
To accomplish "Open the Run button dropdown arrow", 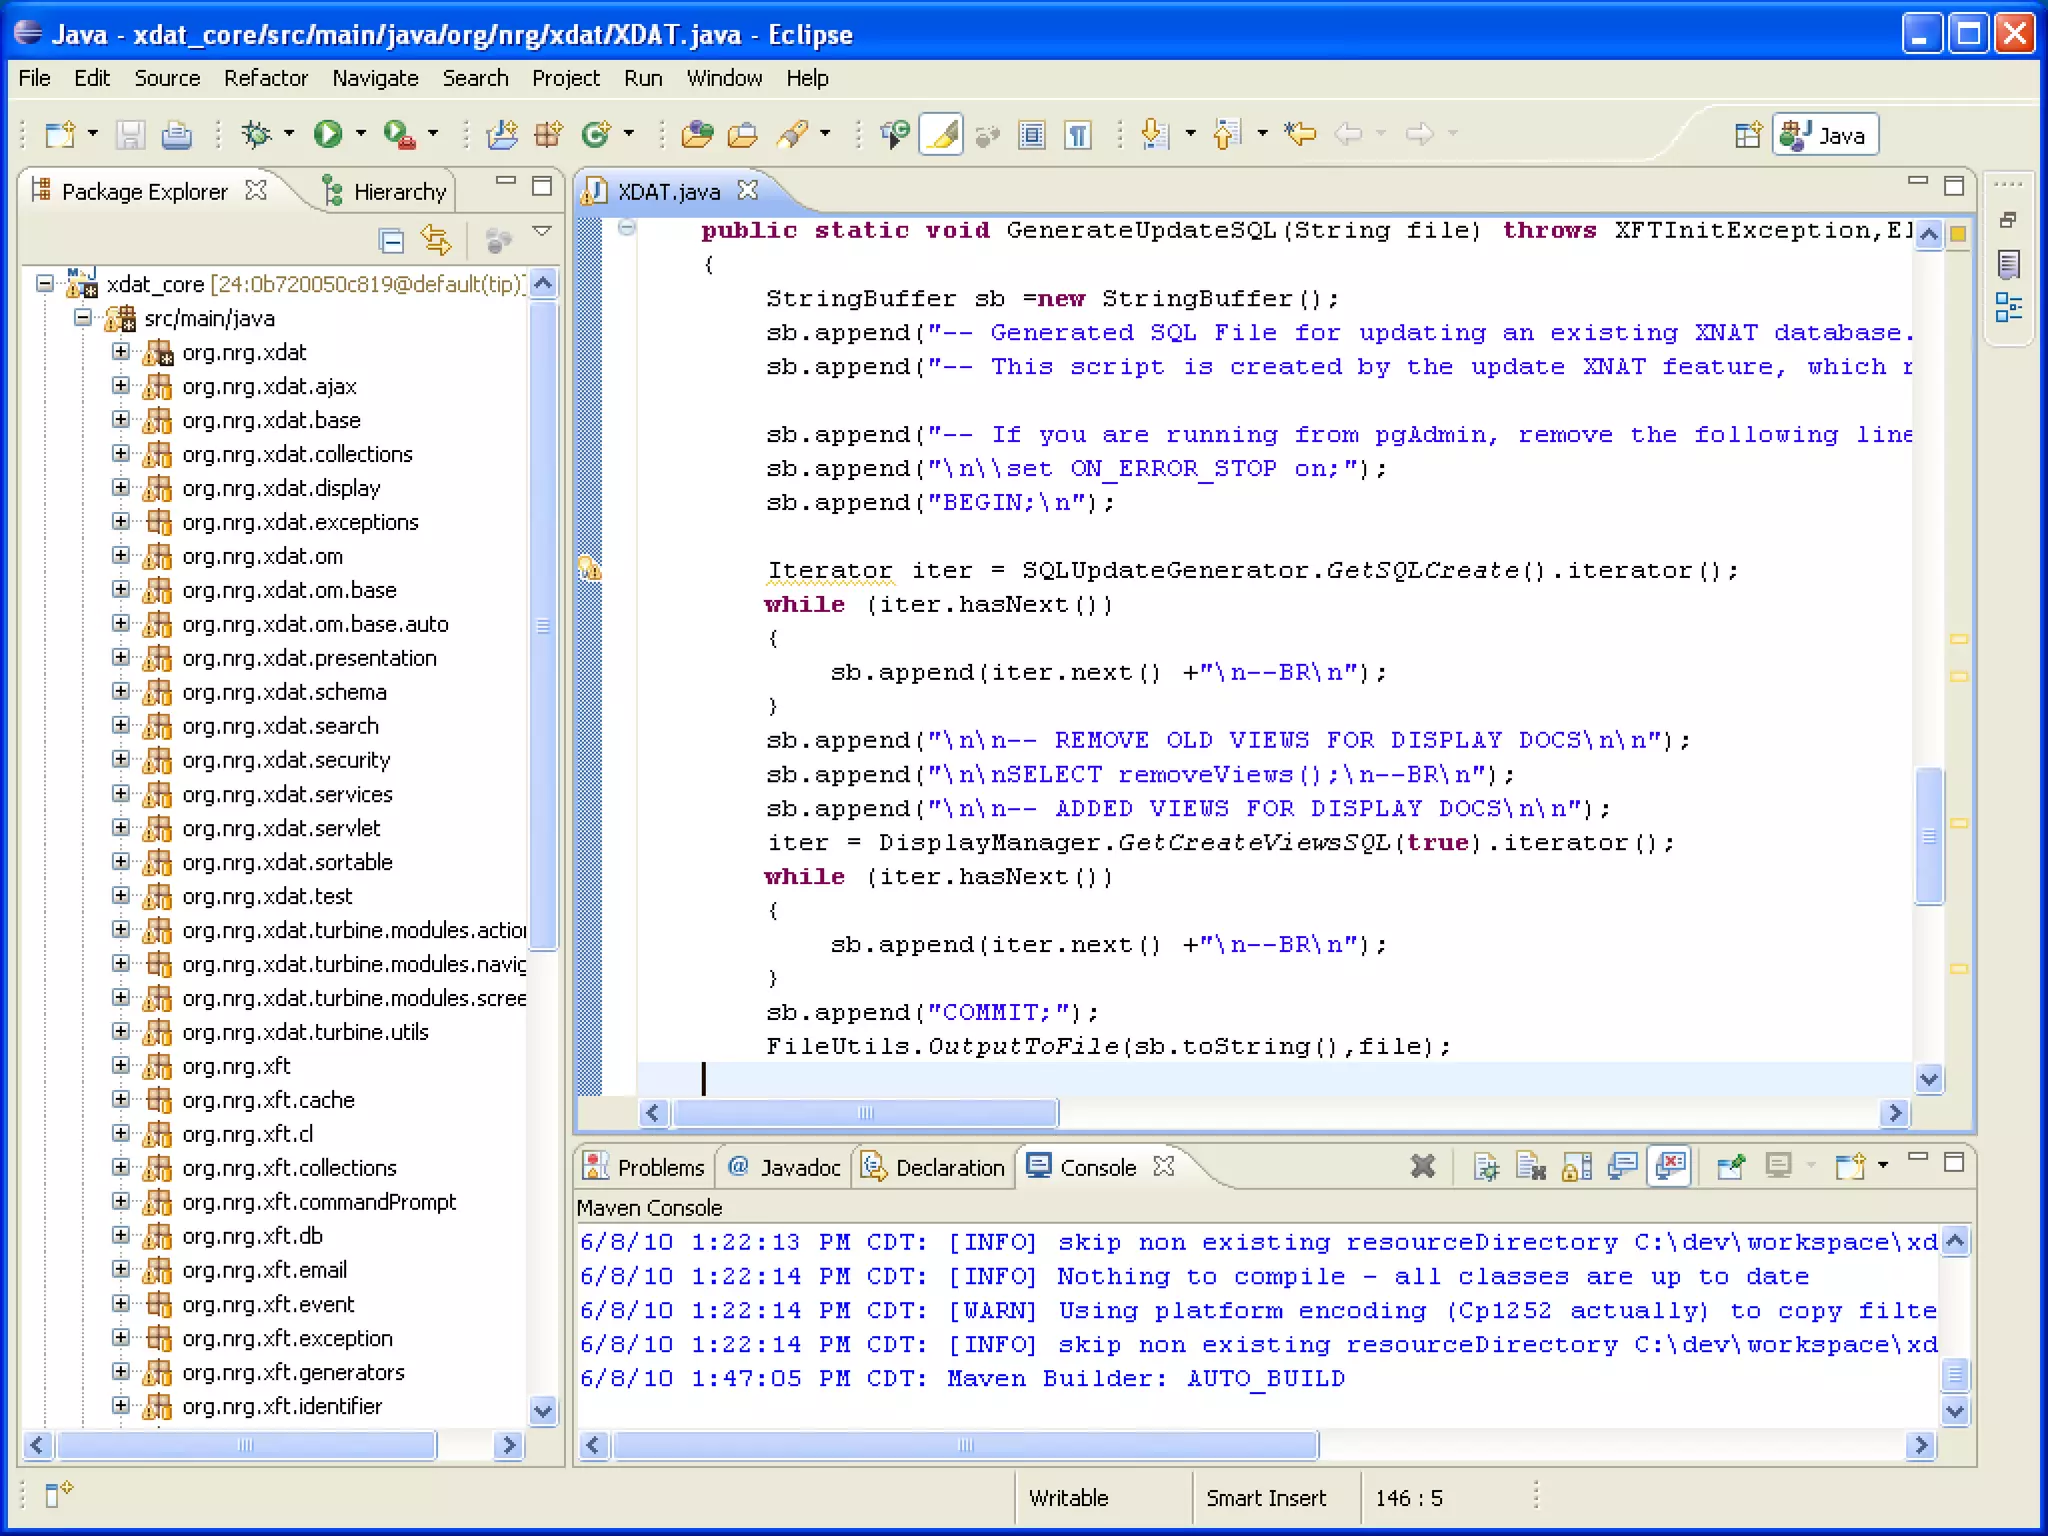I will point(361,134).
